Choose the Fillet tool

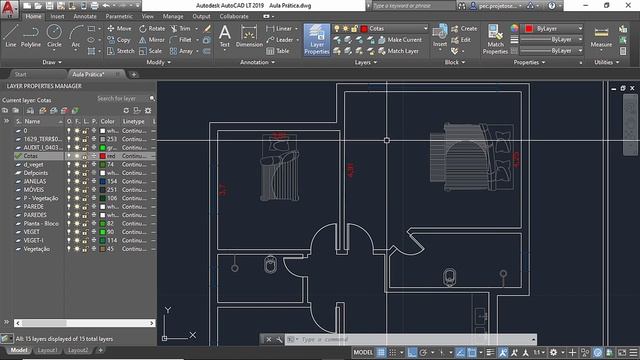click(180, 40)
